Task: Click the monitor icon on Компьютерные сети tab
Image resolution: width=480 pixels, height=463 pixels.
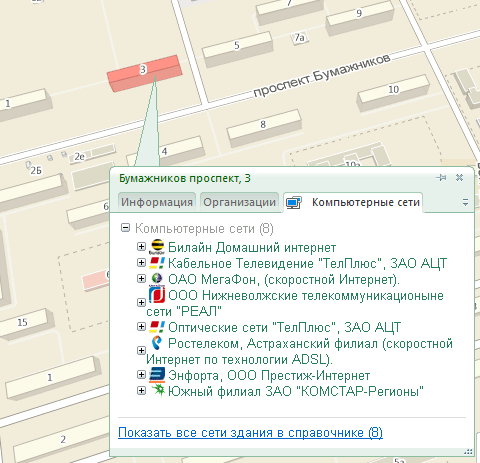Action: click(294, 203)
